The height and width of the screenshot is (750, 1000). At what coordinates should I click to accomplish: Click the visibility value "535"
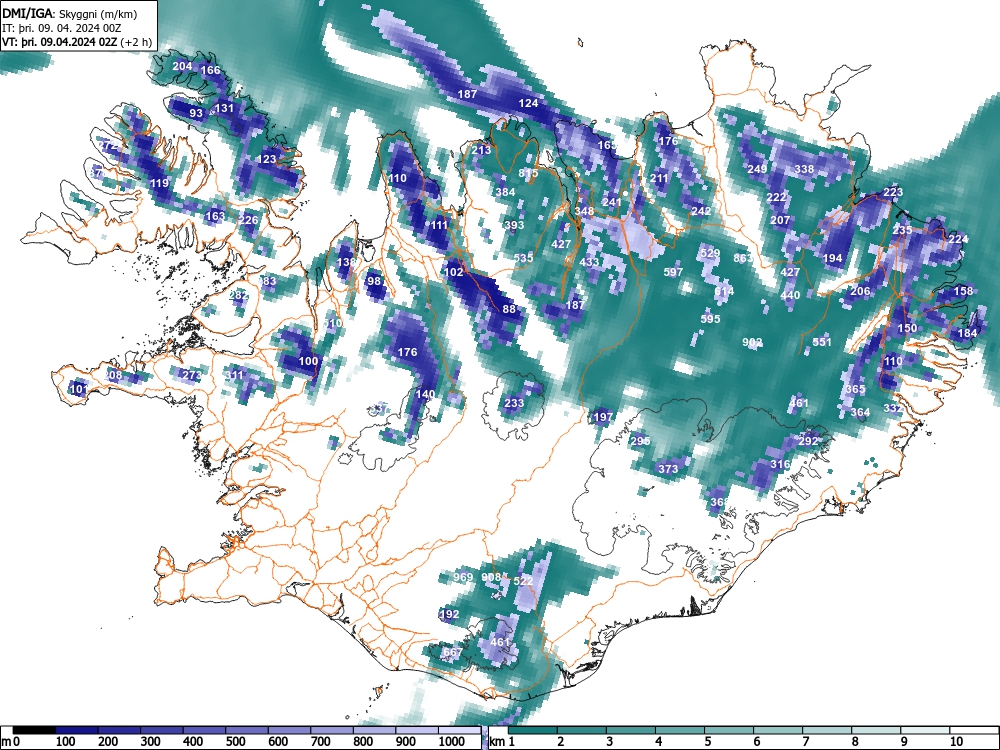click(523, 258)
